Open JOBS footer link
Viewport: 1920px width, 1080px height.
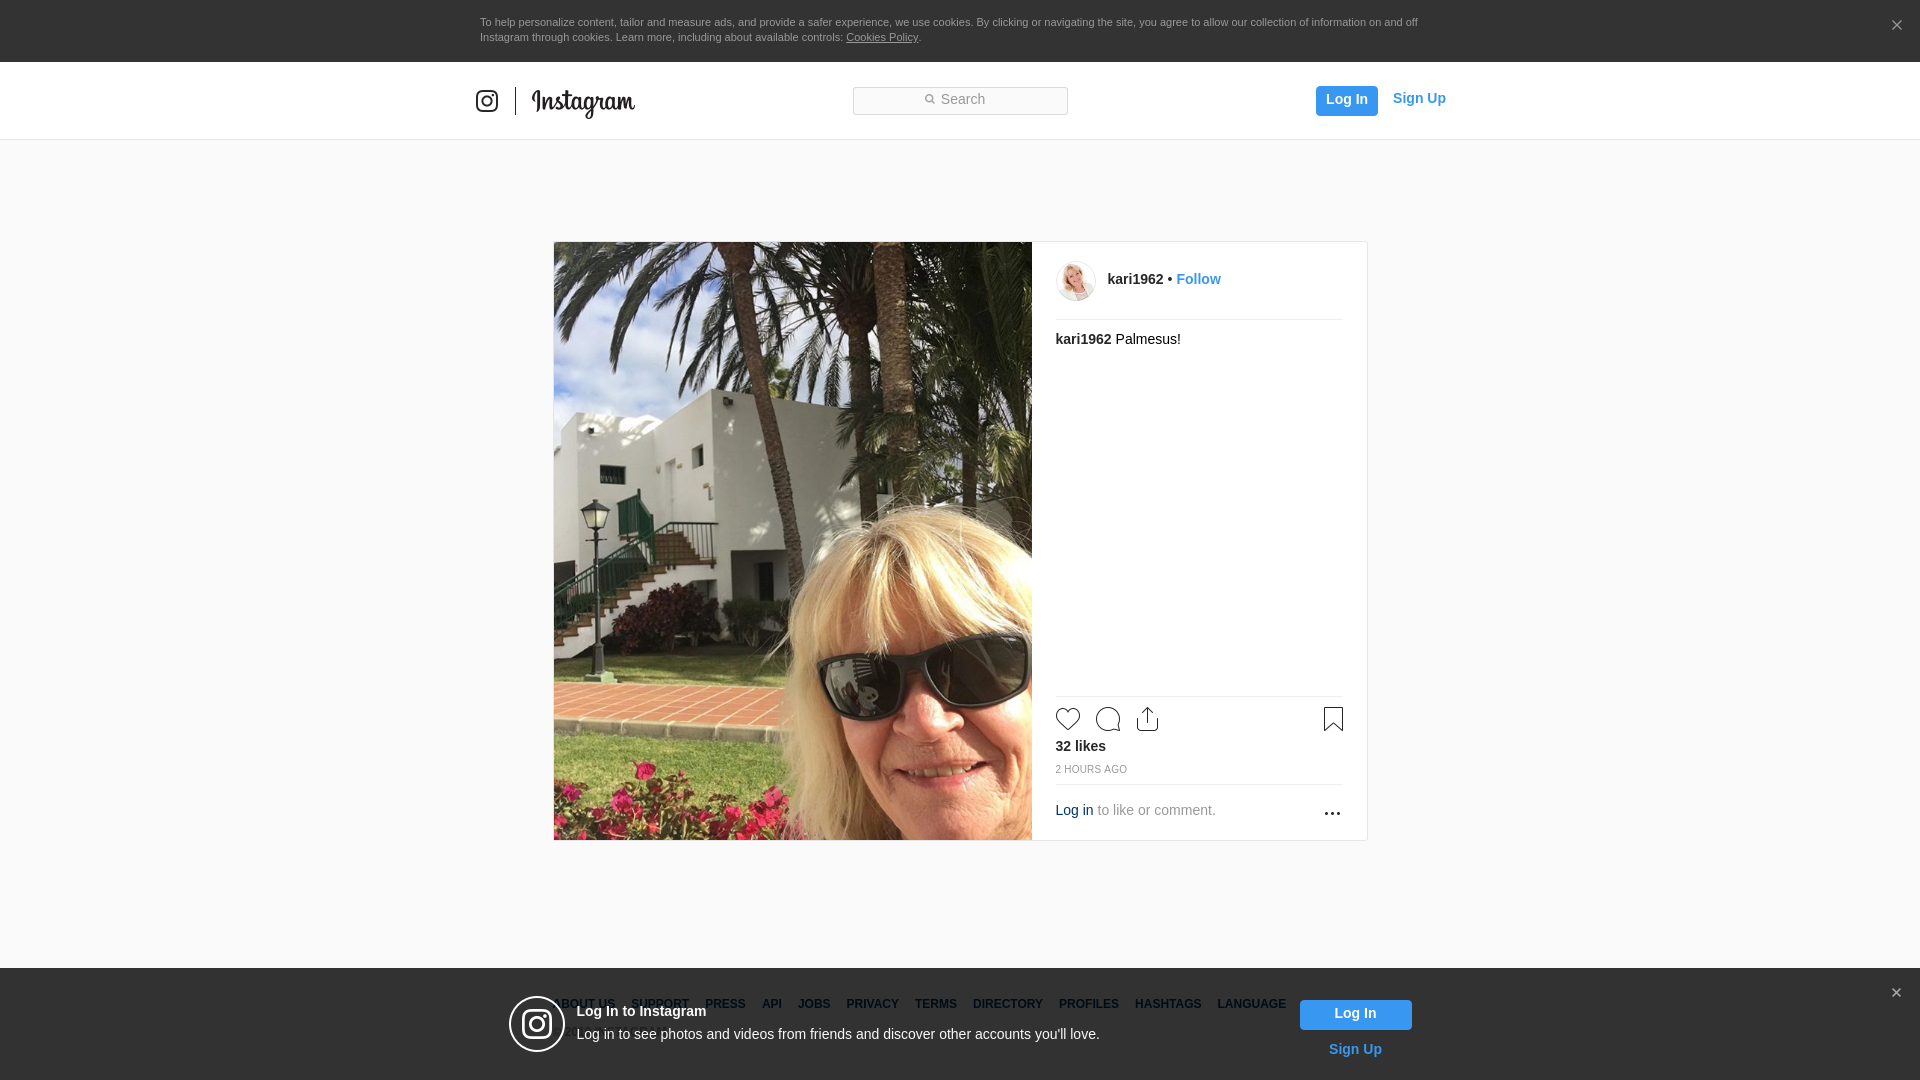coord(814,1004)
